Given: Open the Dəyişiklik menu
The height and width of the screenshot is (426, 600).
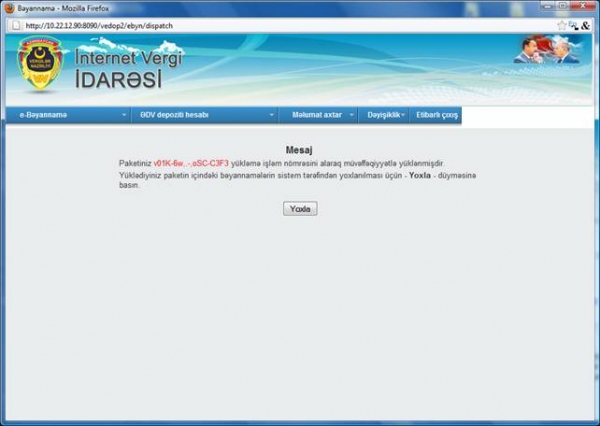Looking at the screenshot, I should [383, 115].
